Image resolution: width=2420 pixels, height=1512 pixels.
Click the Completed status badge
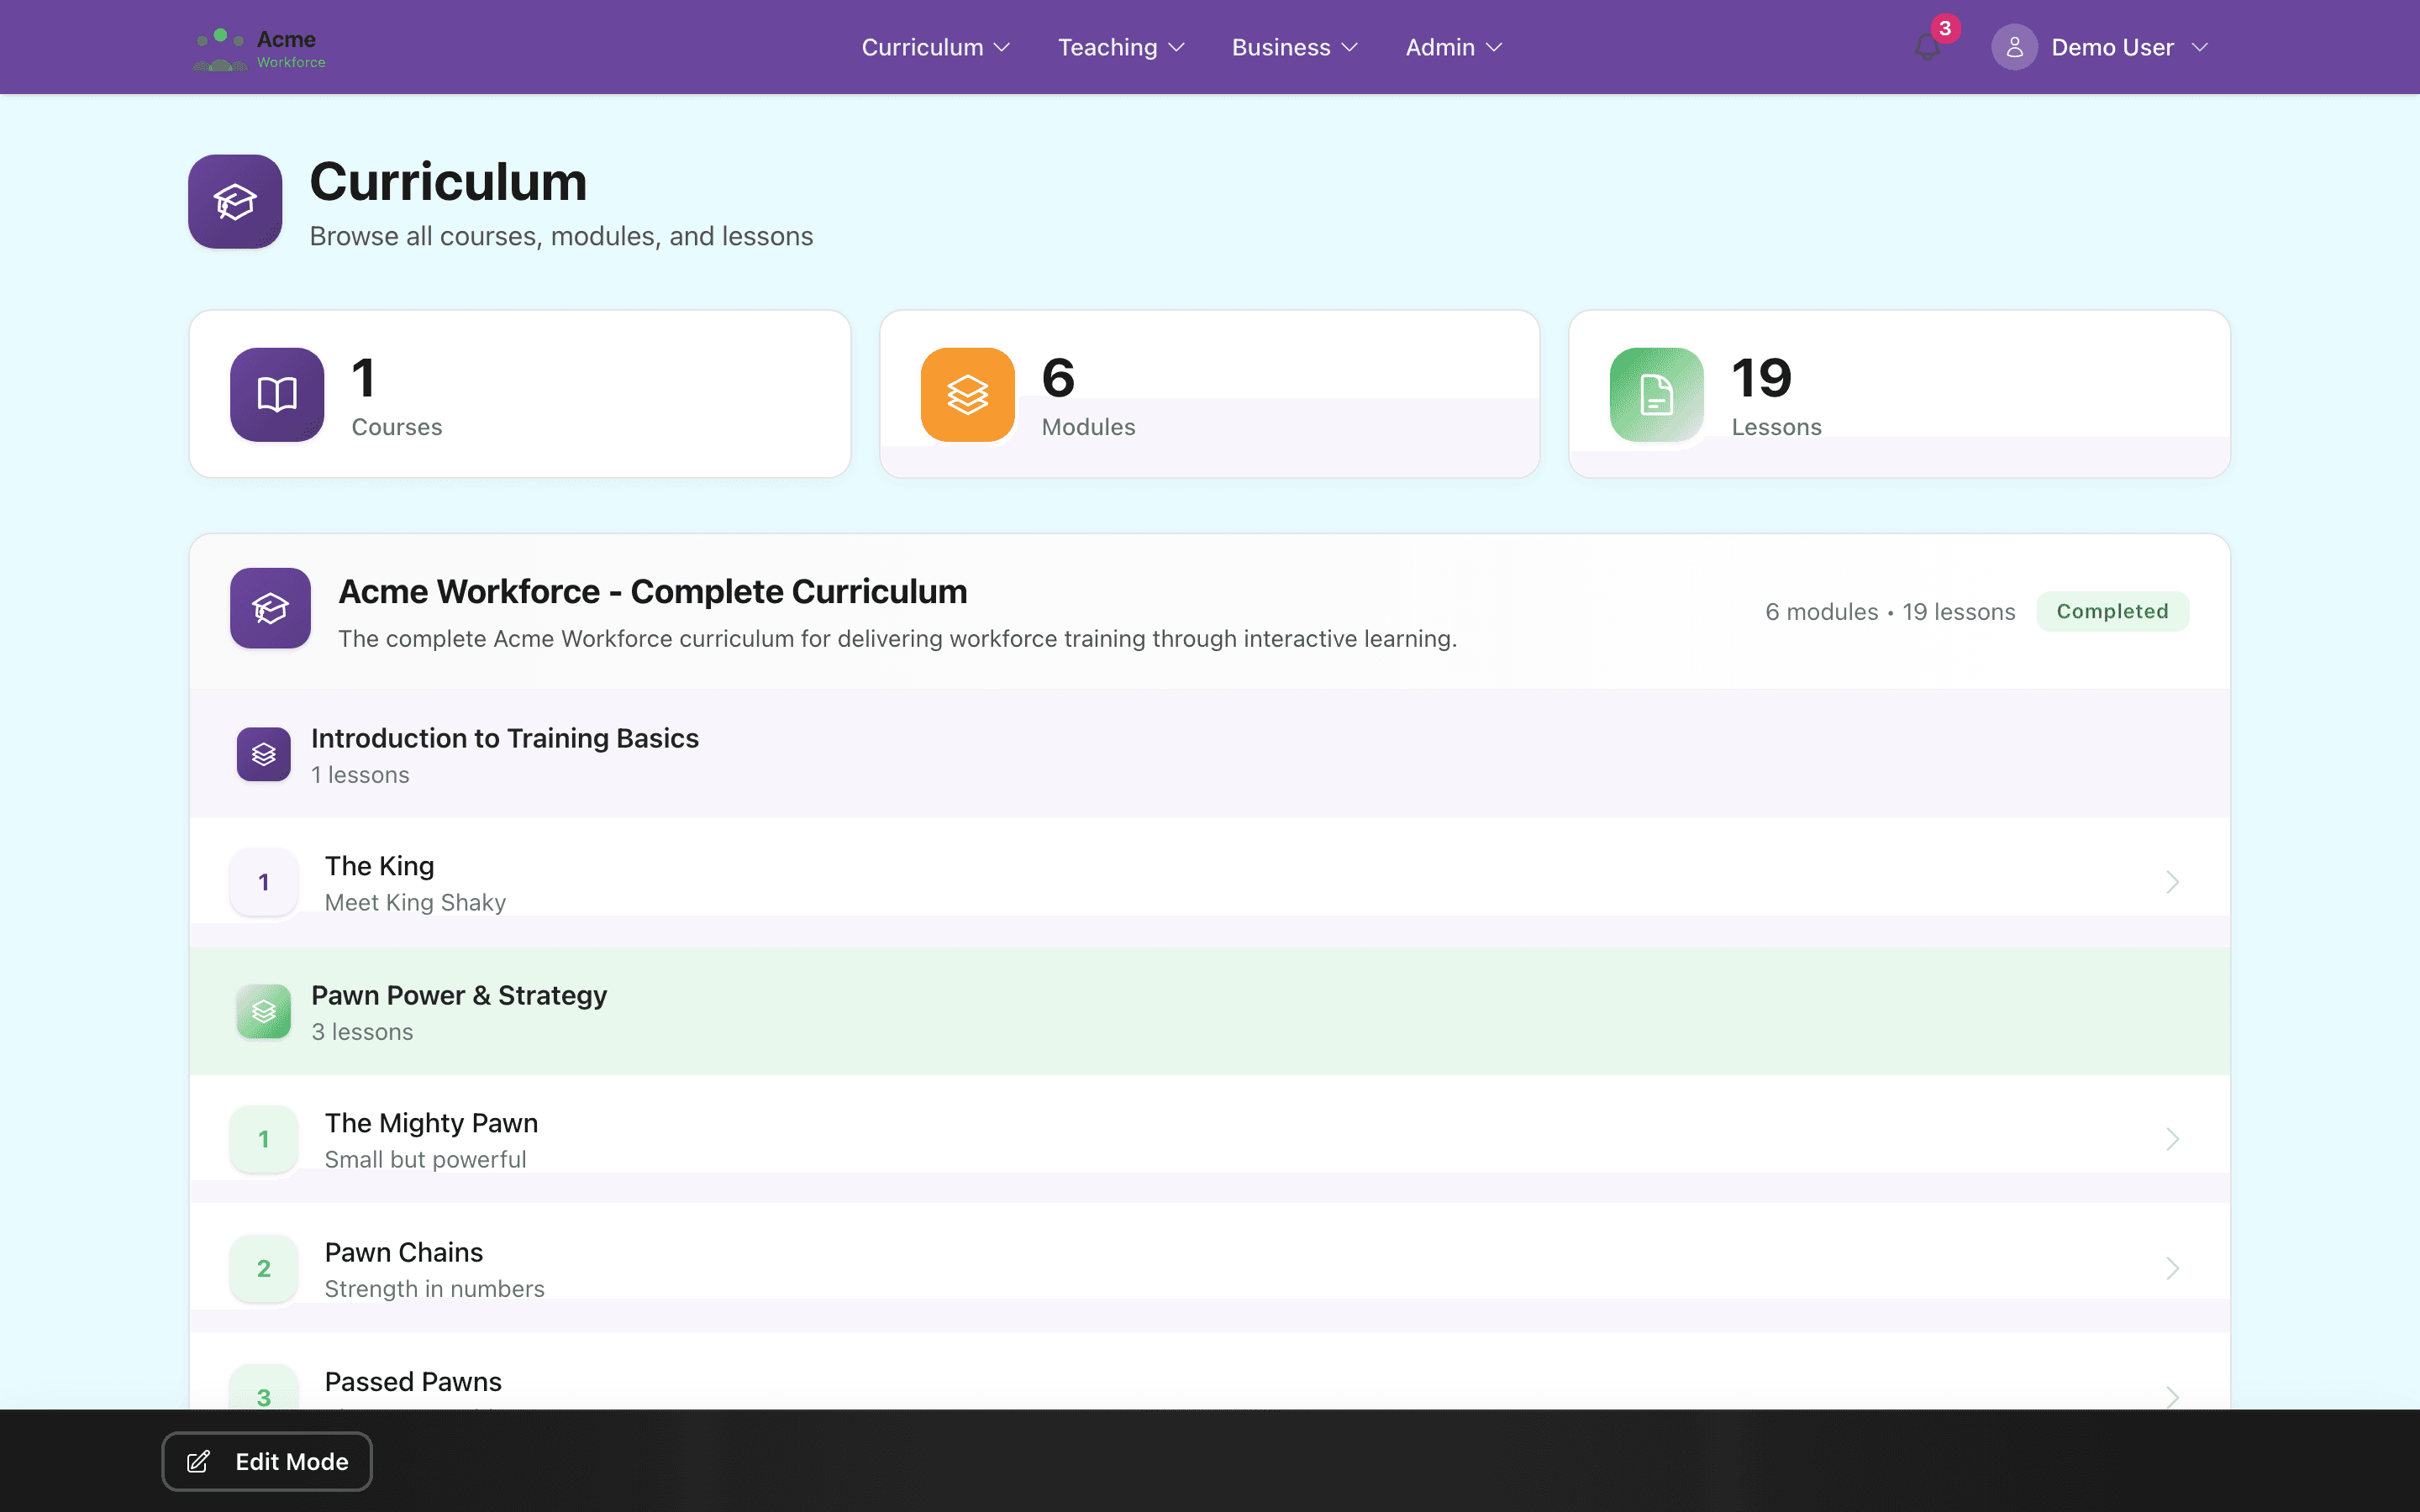click(2112, 611)
